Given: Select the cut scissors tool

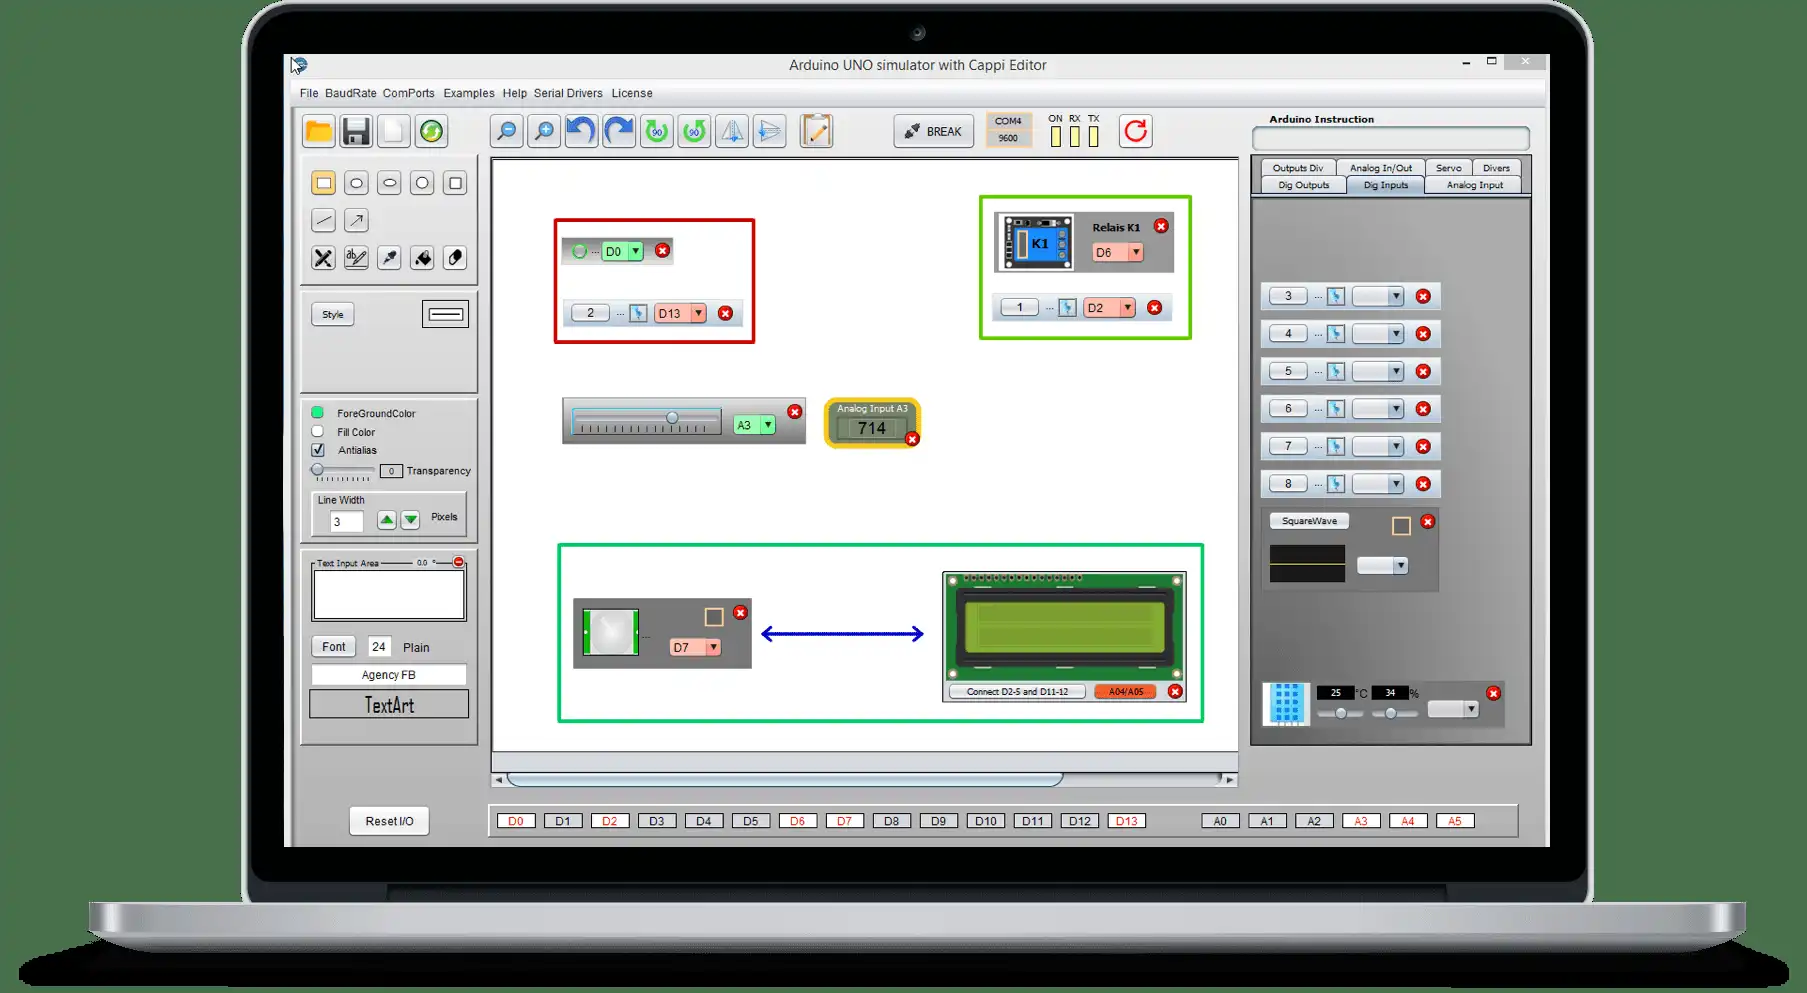Looking at the screenshot, I should [323, 258].
